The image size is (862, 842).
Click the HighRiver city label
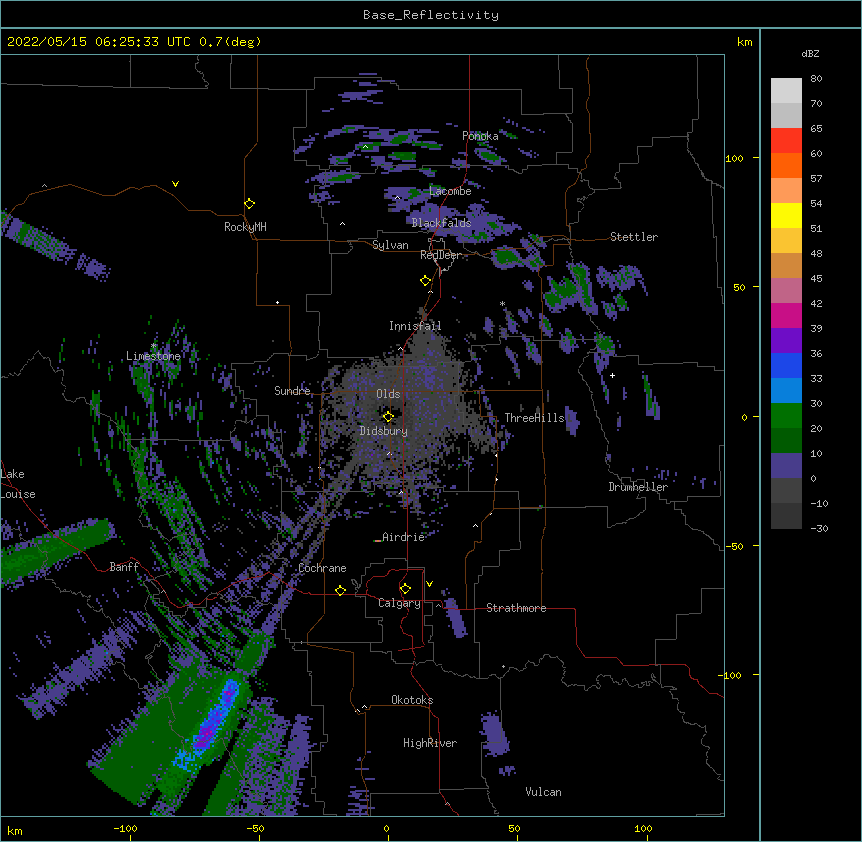430,743
